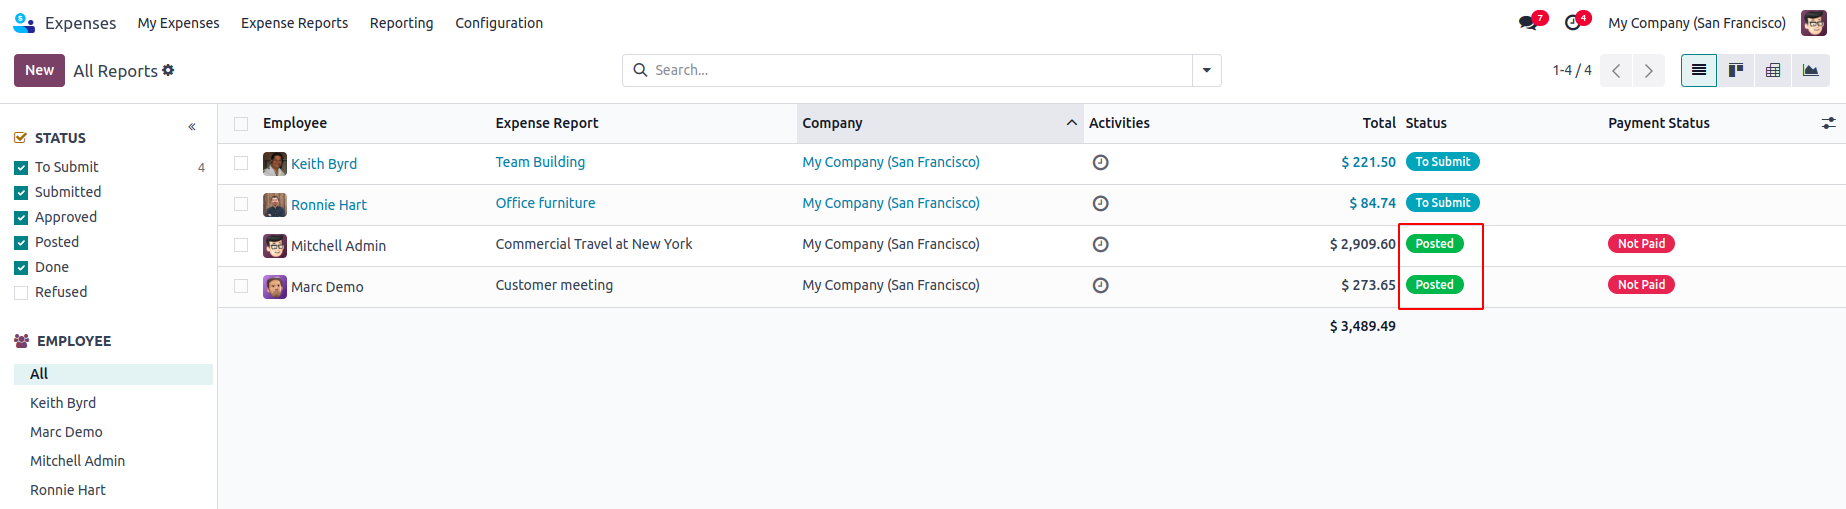Image resolution: width=1846 pixels, height=509 pixels.
Task: Expand the search options dropdown
Action: [x=1207, y=70]
